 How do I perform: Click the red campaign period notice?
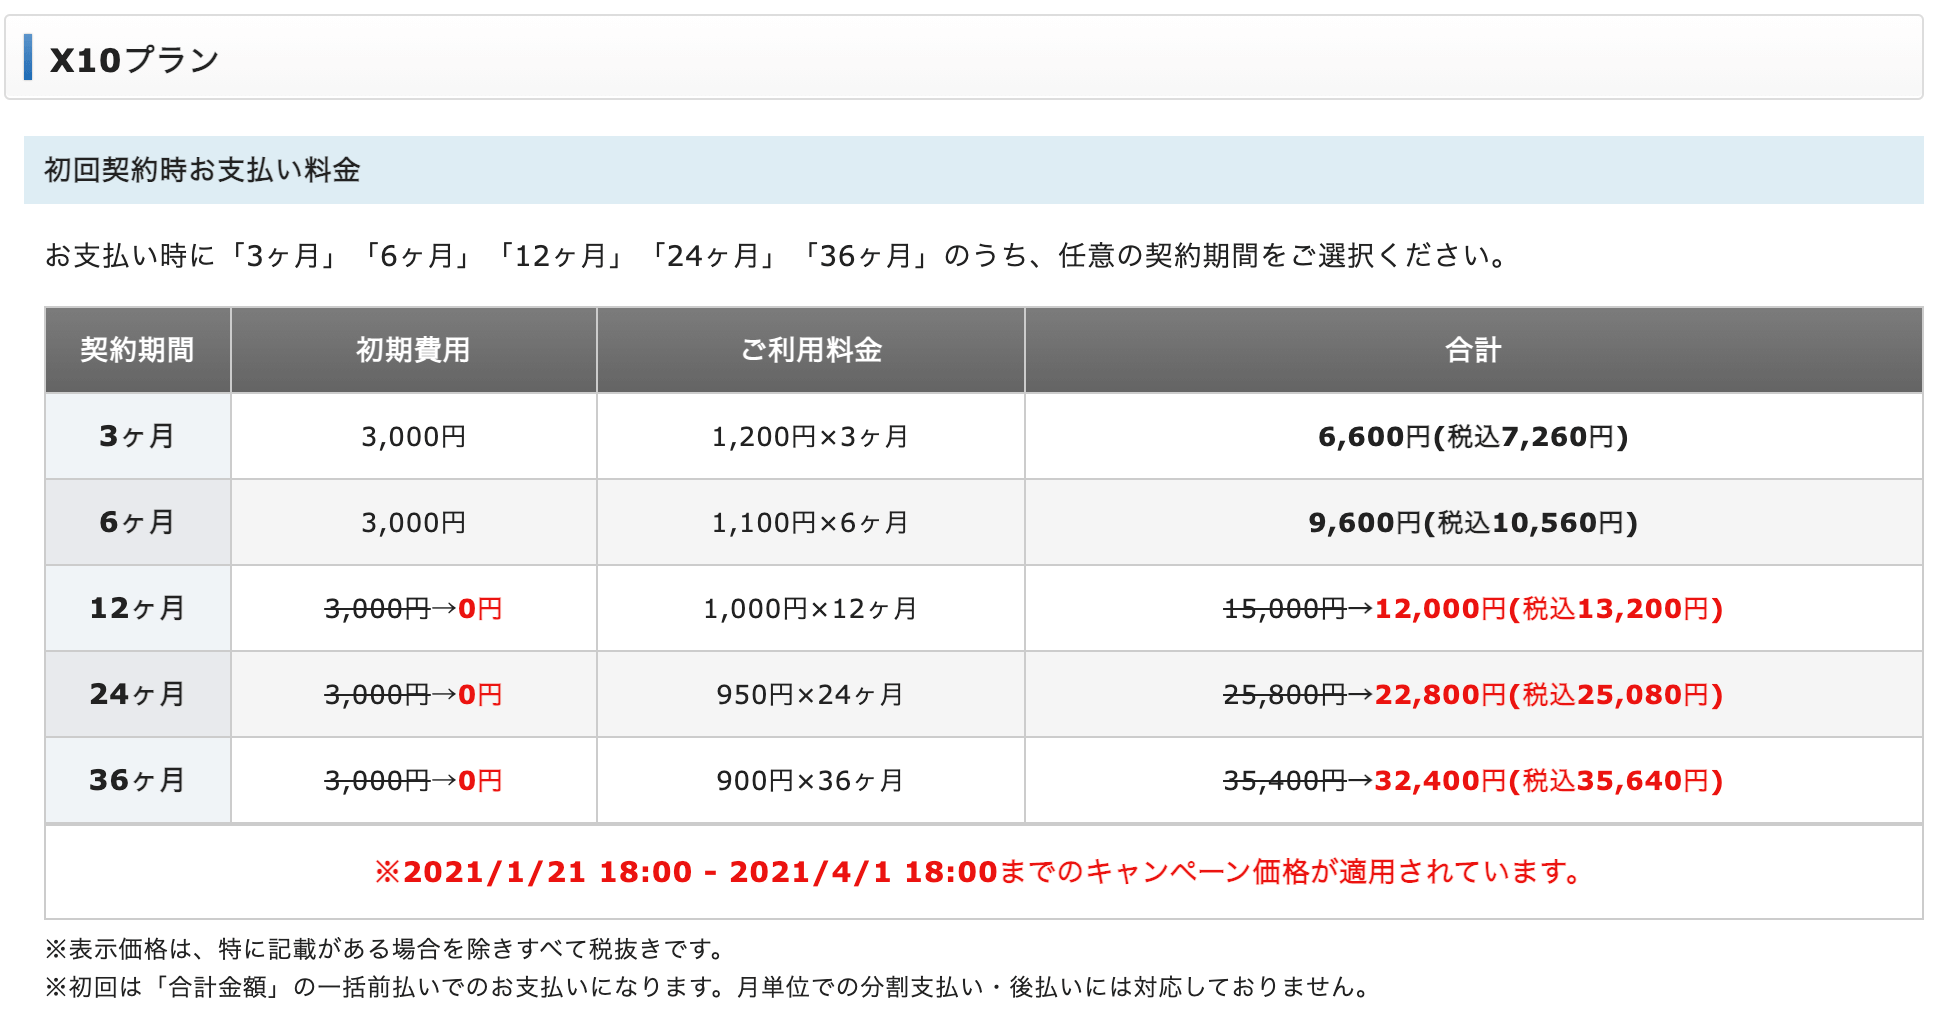pos(979,872)
